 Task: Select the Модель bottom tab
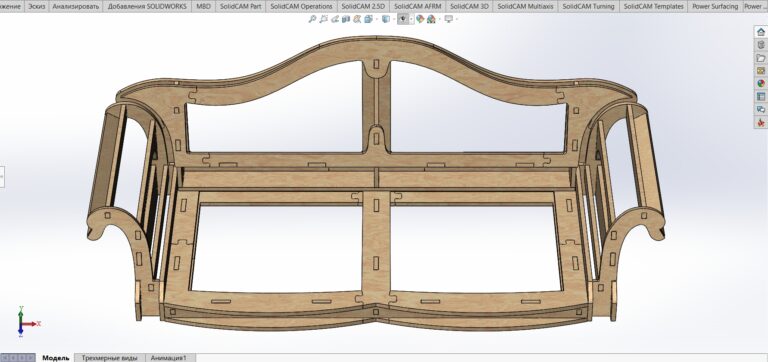tap(55, 358)
